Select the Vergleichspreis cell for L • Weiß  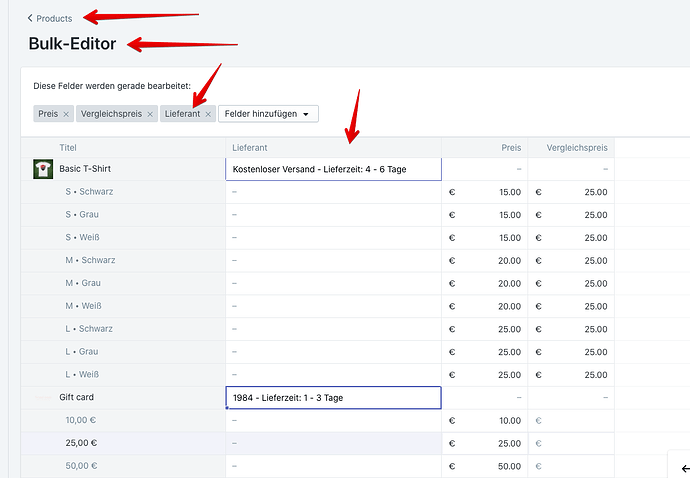(571, 375)
